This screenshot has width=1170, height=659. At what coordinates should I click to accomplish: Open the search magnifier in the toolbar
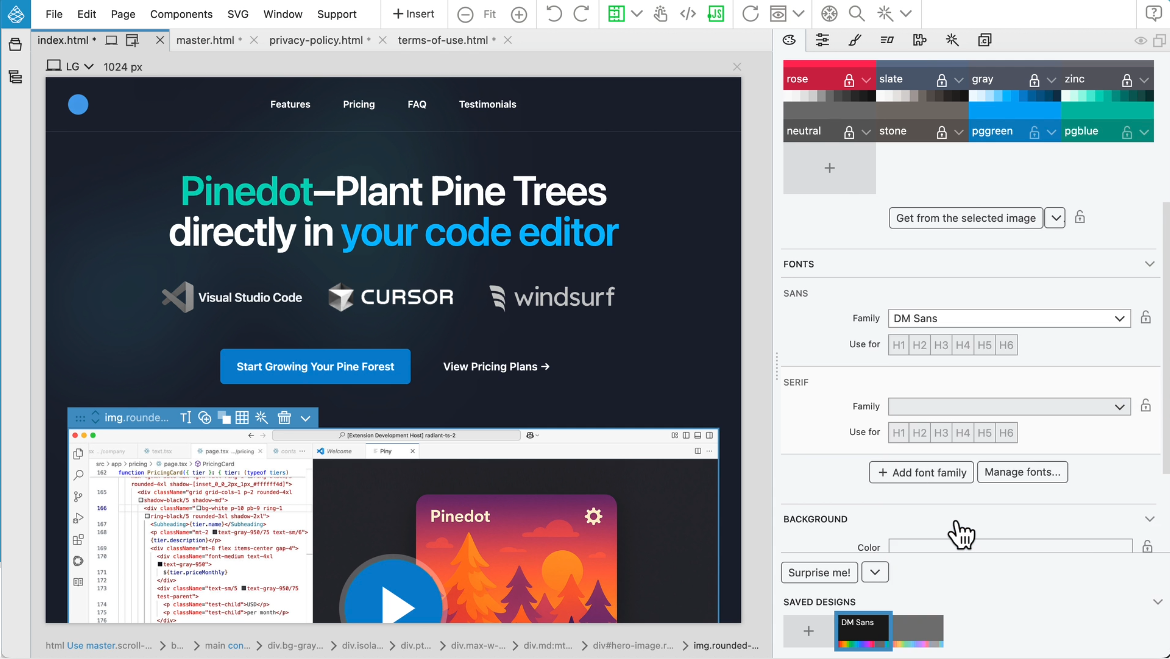(x=856, y=14)
